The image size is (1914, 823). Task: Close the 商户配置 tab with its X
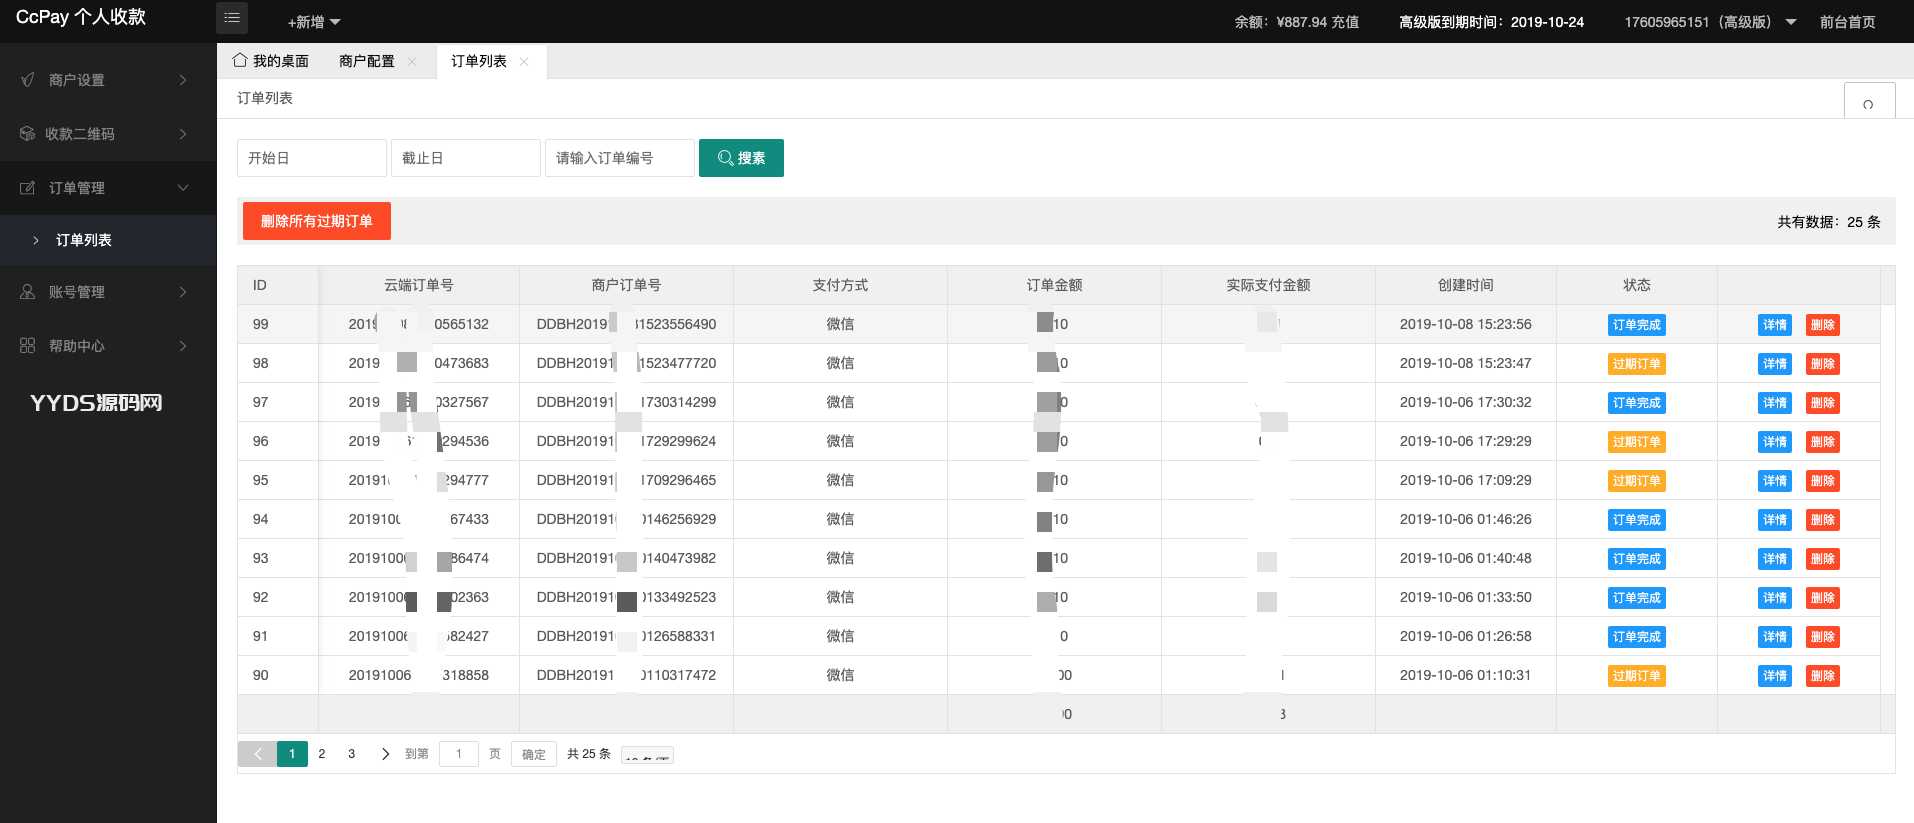point(412,62)
